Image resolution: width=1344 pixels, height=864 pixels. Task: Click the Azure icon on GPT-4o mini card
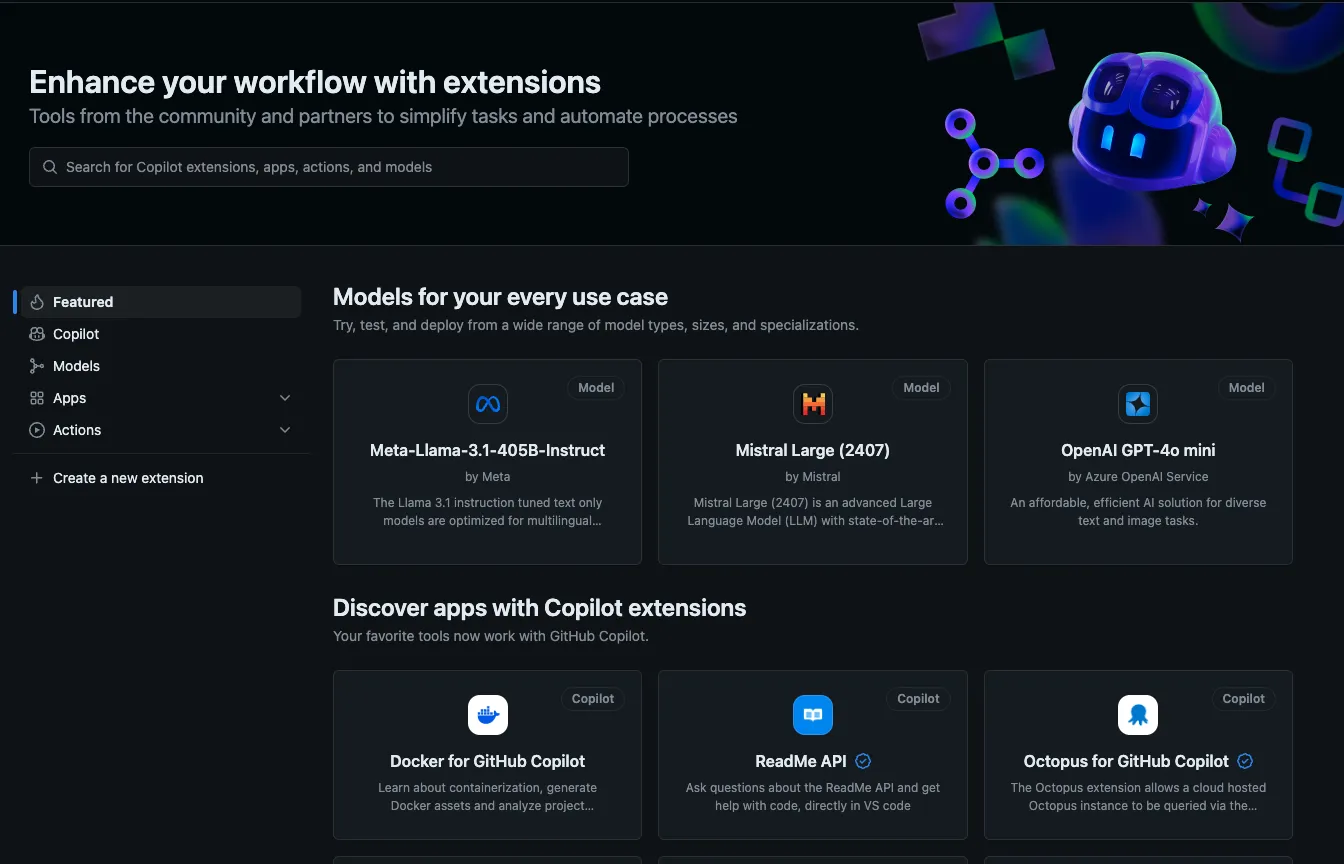[1138, 404]
